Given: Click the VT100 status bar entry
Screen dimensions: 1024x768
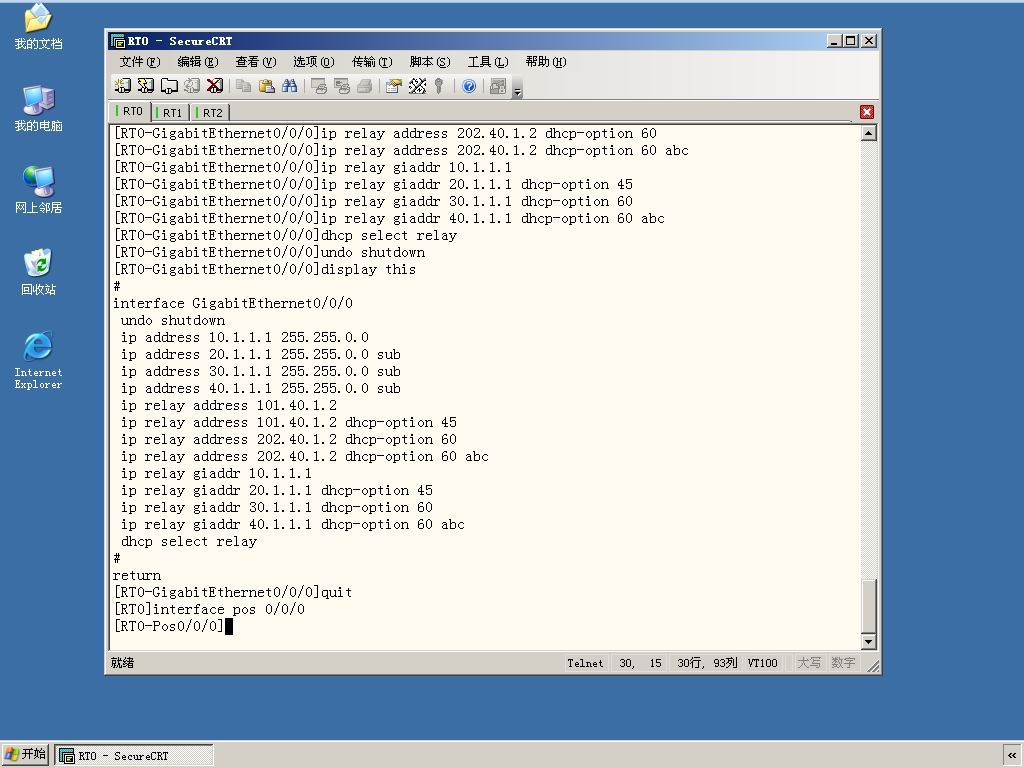Looking at the screenshot, I should [762, 664].
